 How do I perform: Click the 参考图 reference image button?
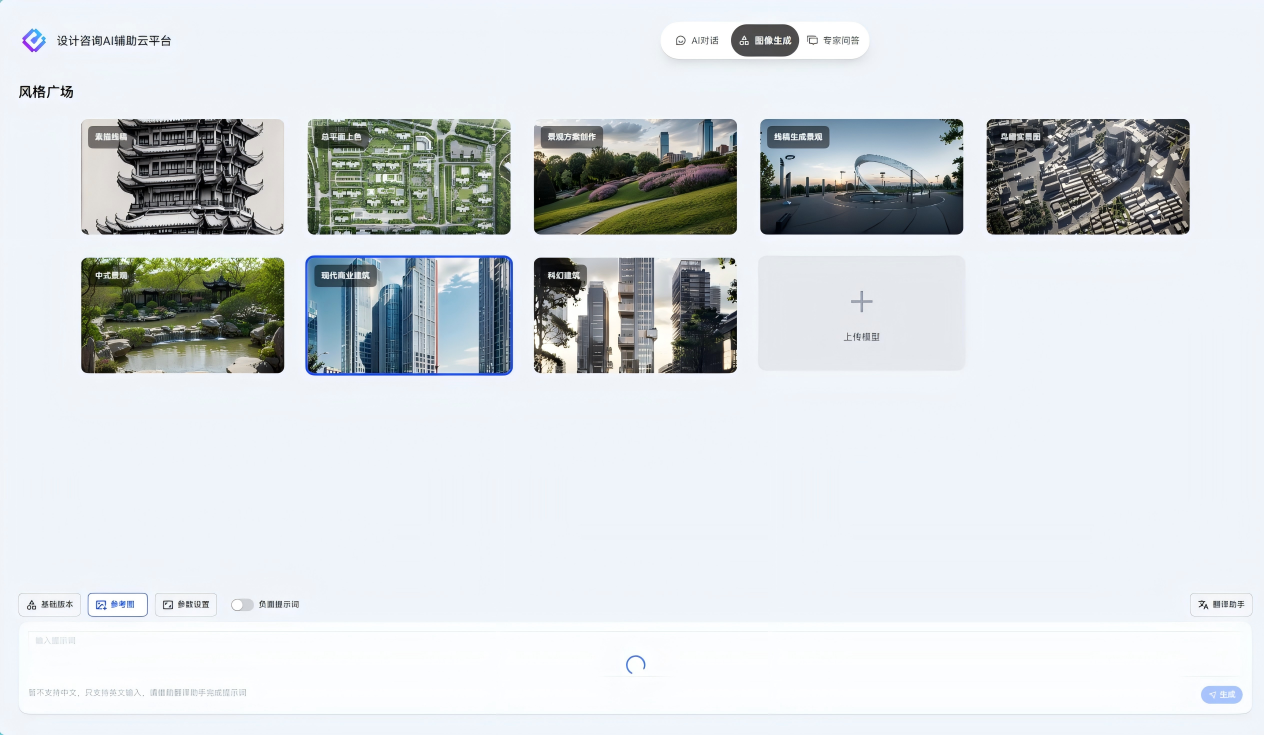tap(118, 605)
